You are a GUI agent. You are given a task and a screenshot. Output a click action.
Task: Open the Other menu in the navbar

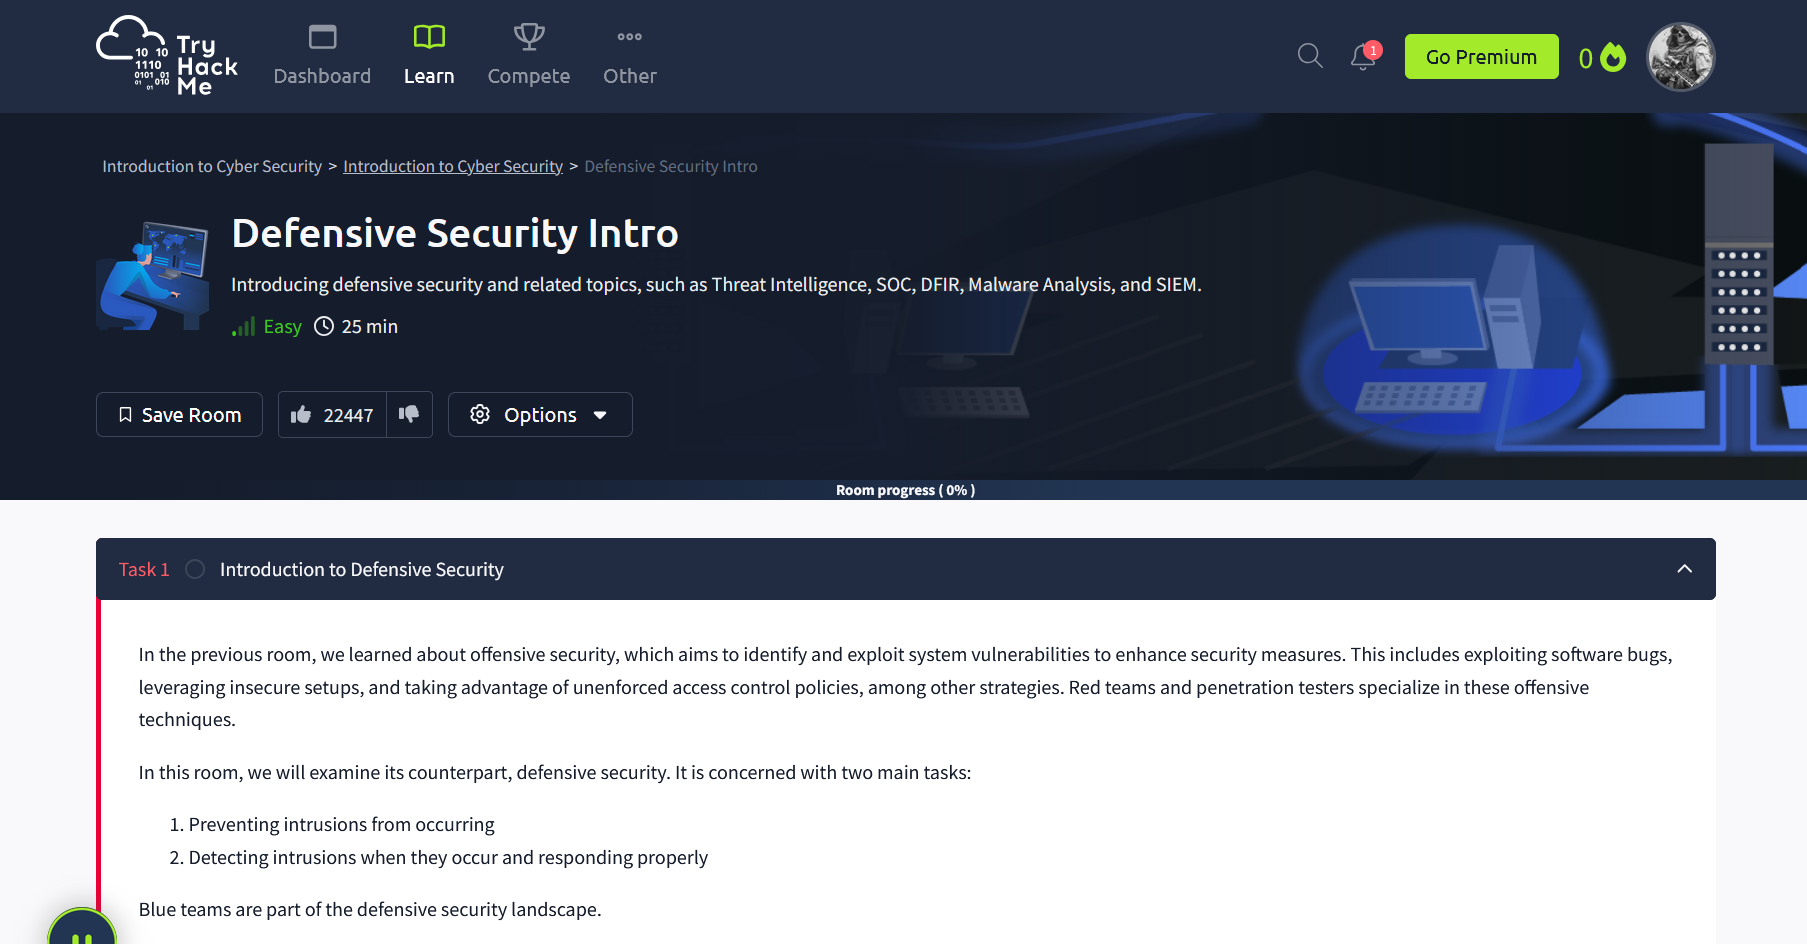tap(629, 56)
